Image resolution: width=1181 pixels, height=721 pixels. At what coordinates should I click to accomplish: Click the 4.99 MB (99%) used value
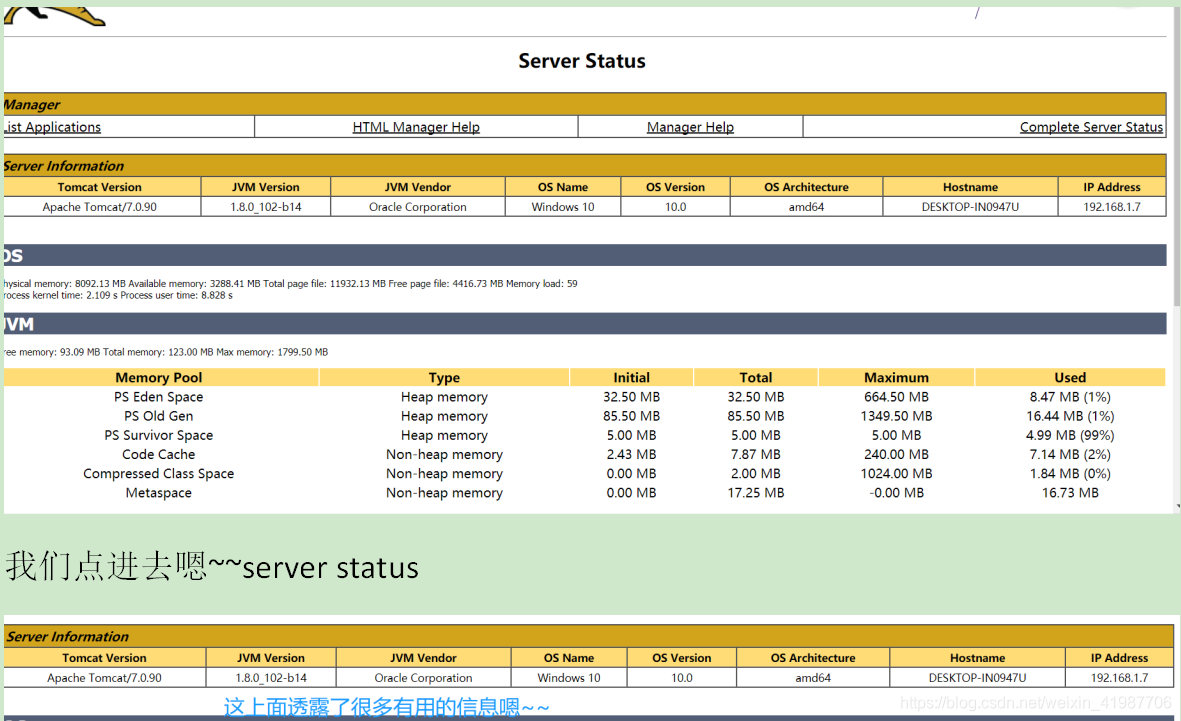(x=1070, y=435)
